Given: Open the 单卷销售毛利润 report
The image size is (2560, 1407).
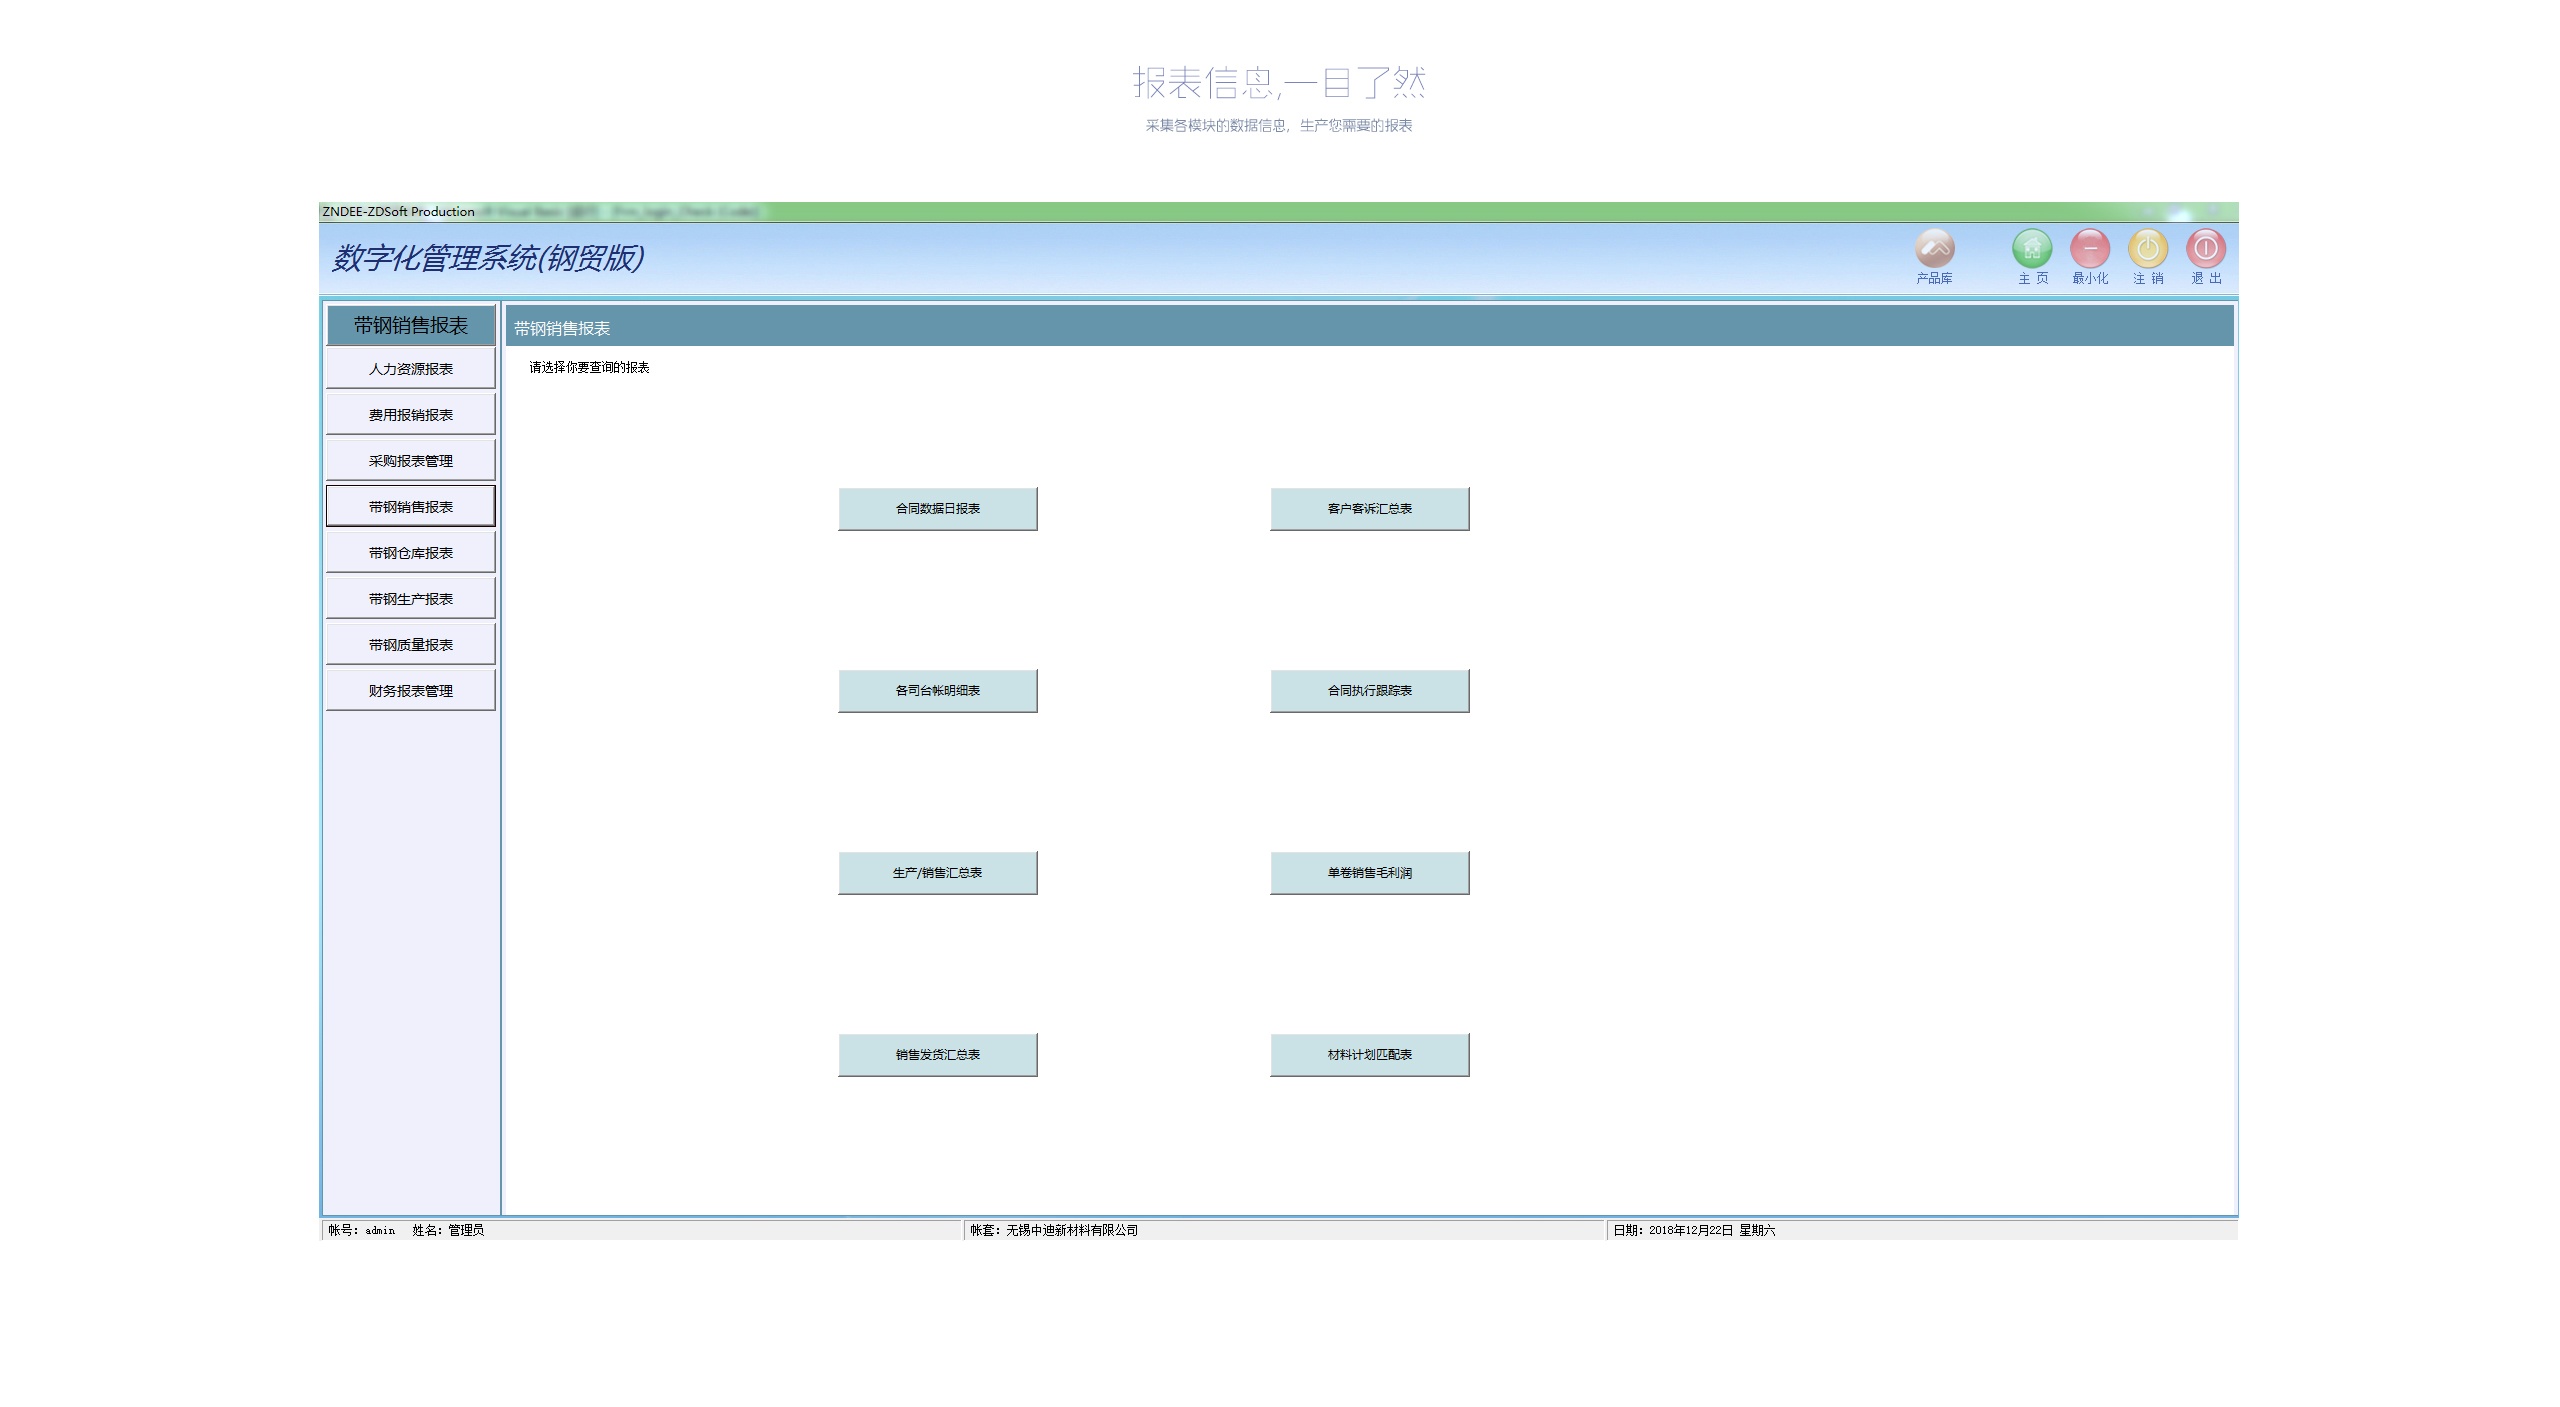Looking at the screenshot, I should pyautogui.click(x=1370, y=873).
